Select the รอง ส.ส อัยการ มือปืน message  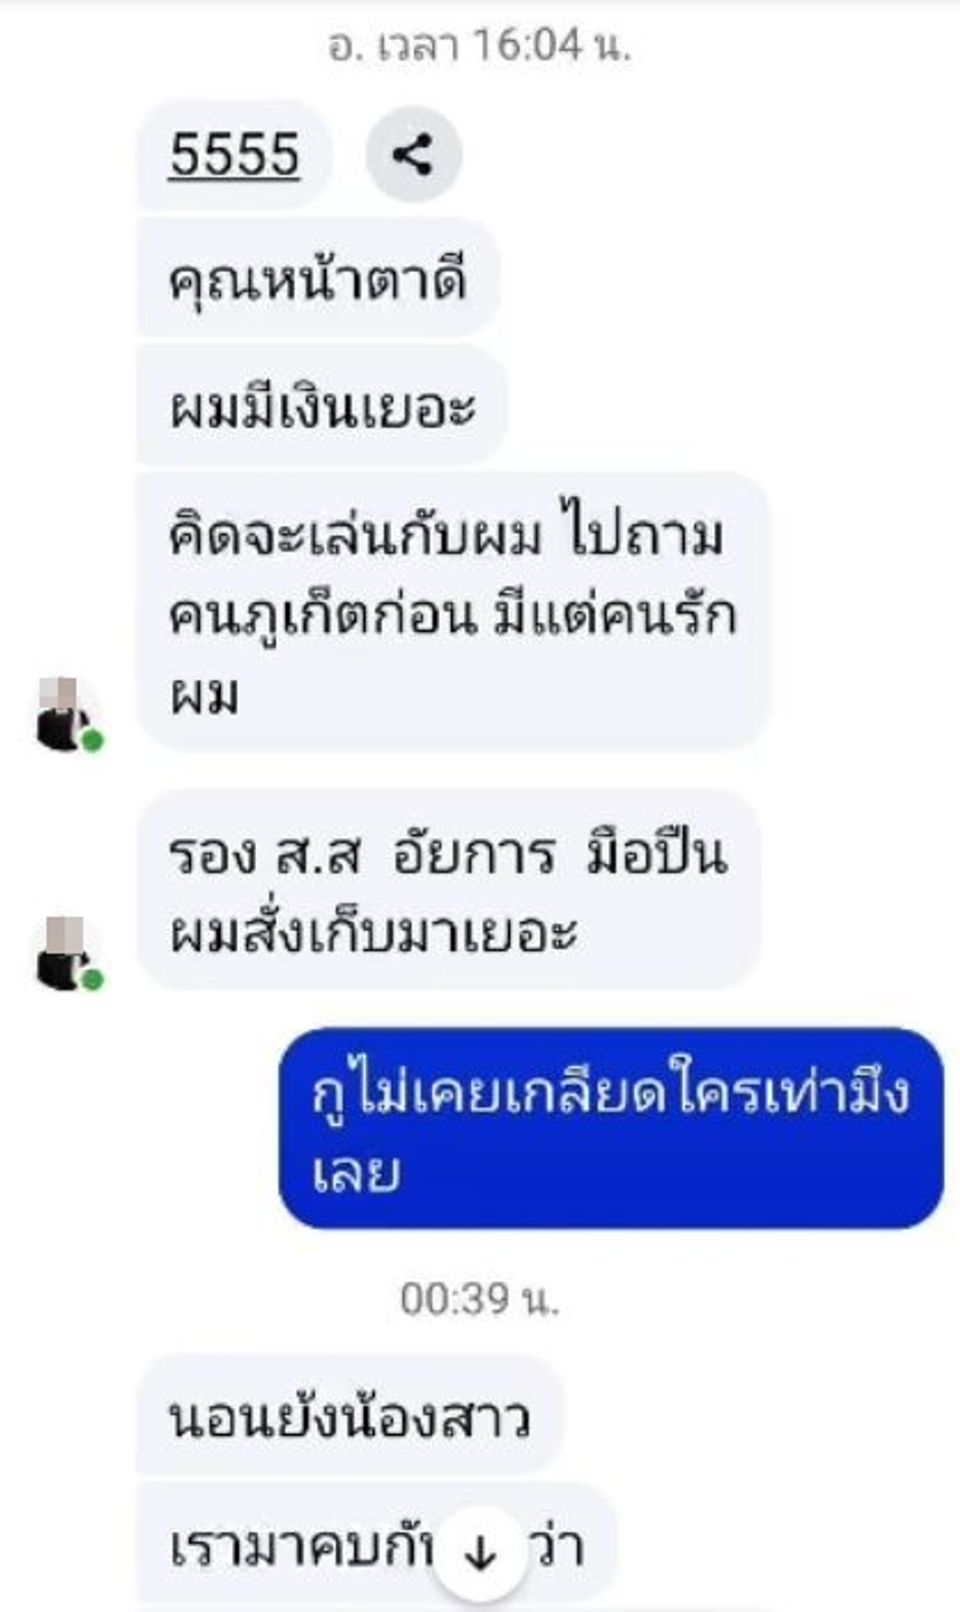click(x=448, y=891)
